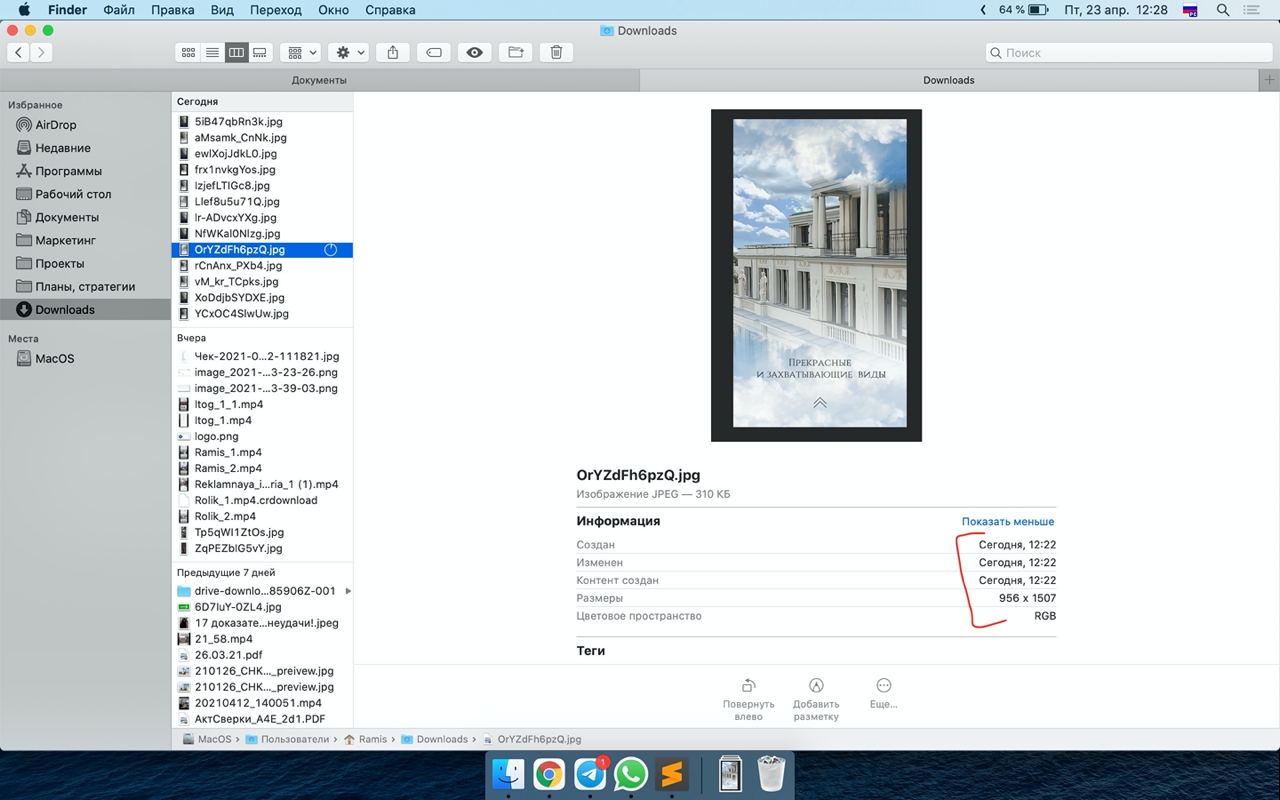Click the Share toolbar icon

click(393, 52)
